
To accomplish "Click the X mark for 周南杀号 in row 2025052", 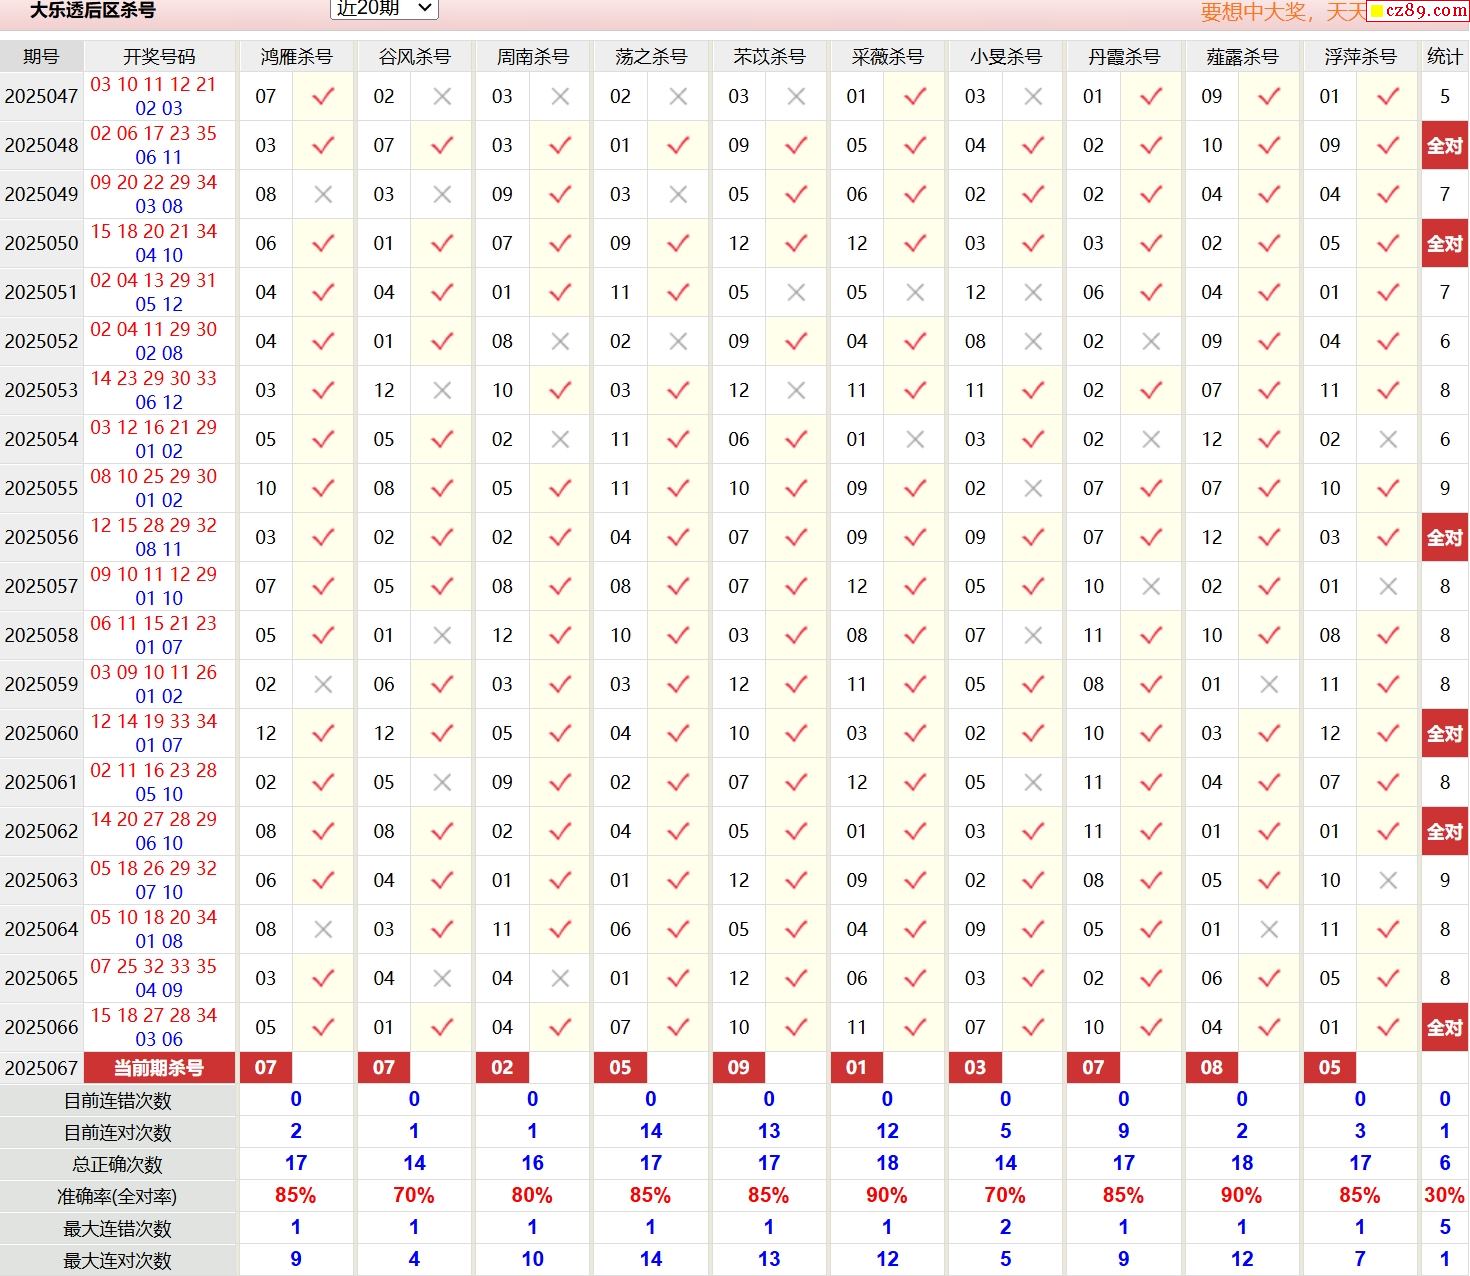I will pos(560,342).
